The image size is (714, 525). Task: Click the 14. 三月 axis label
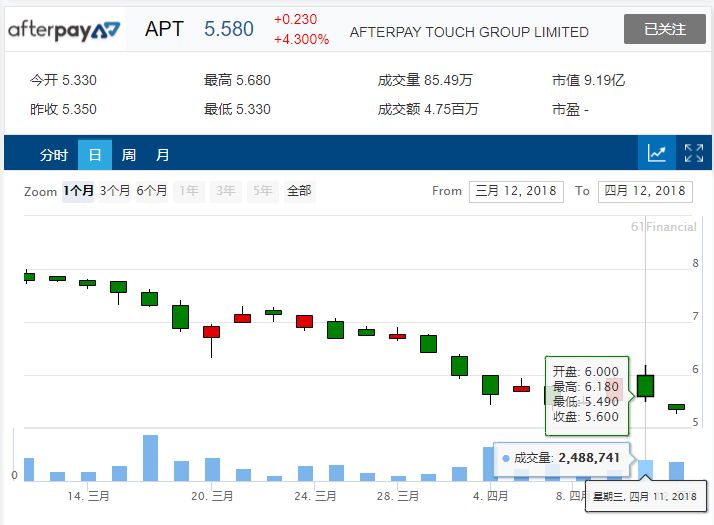[x=88, y=496]
